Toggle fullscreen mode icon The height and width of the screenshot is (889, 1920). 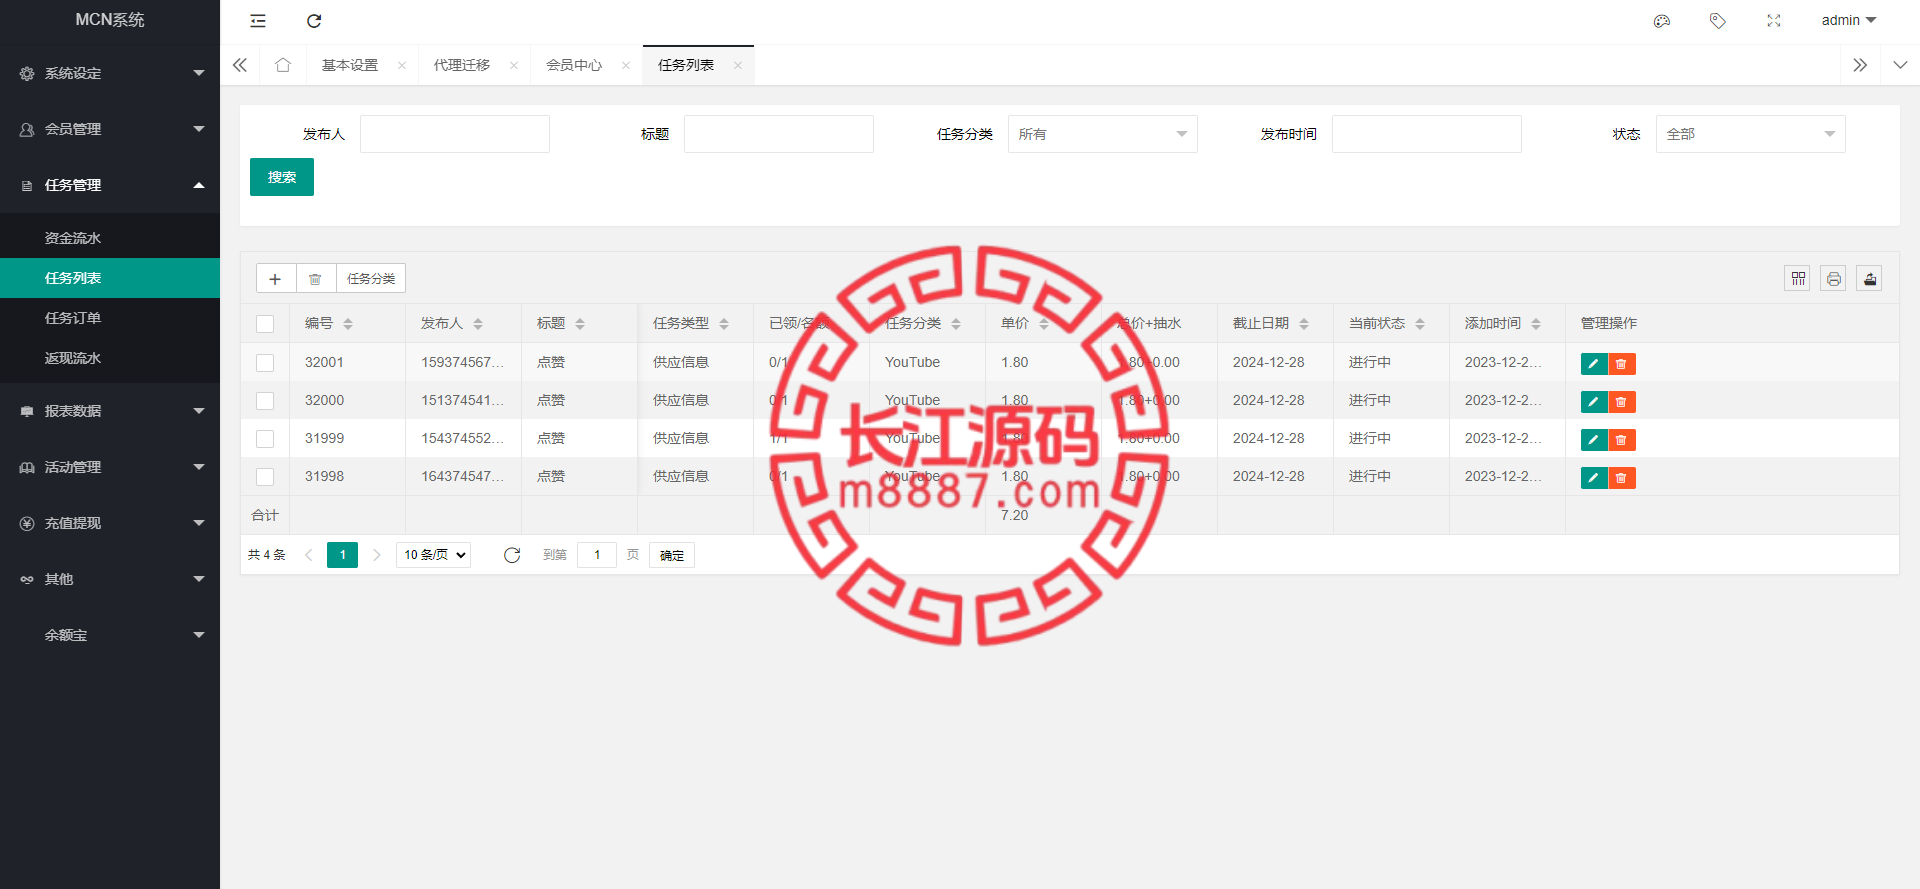pos(1774,21)
